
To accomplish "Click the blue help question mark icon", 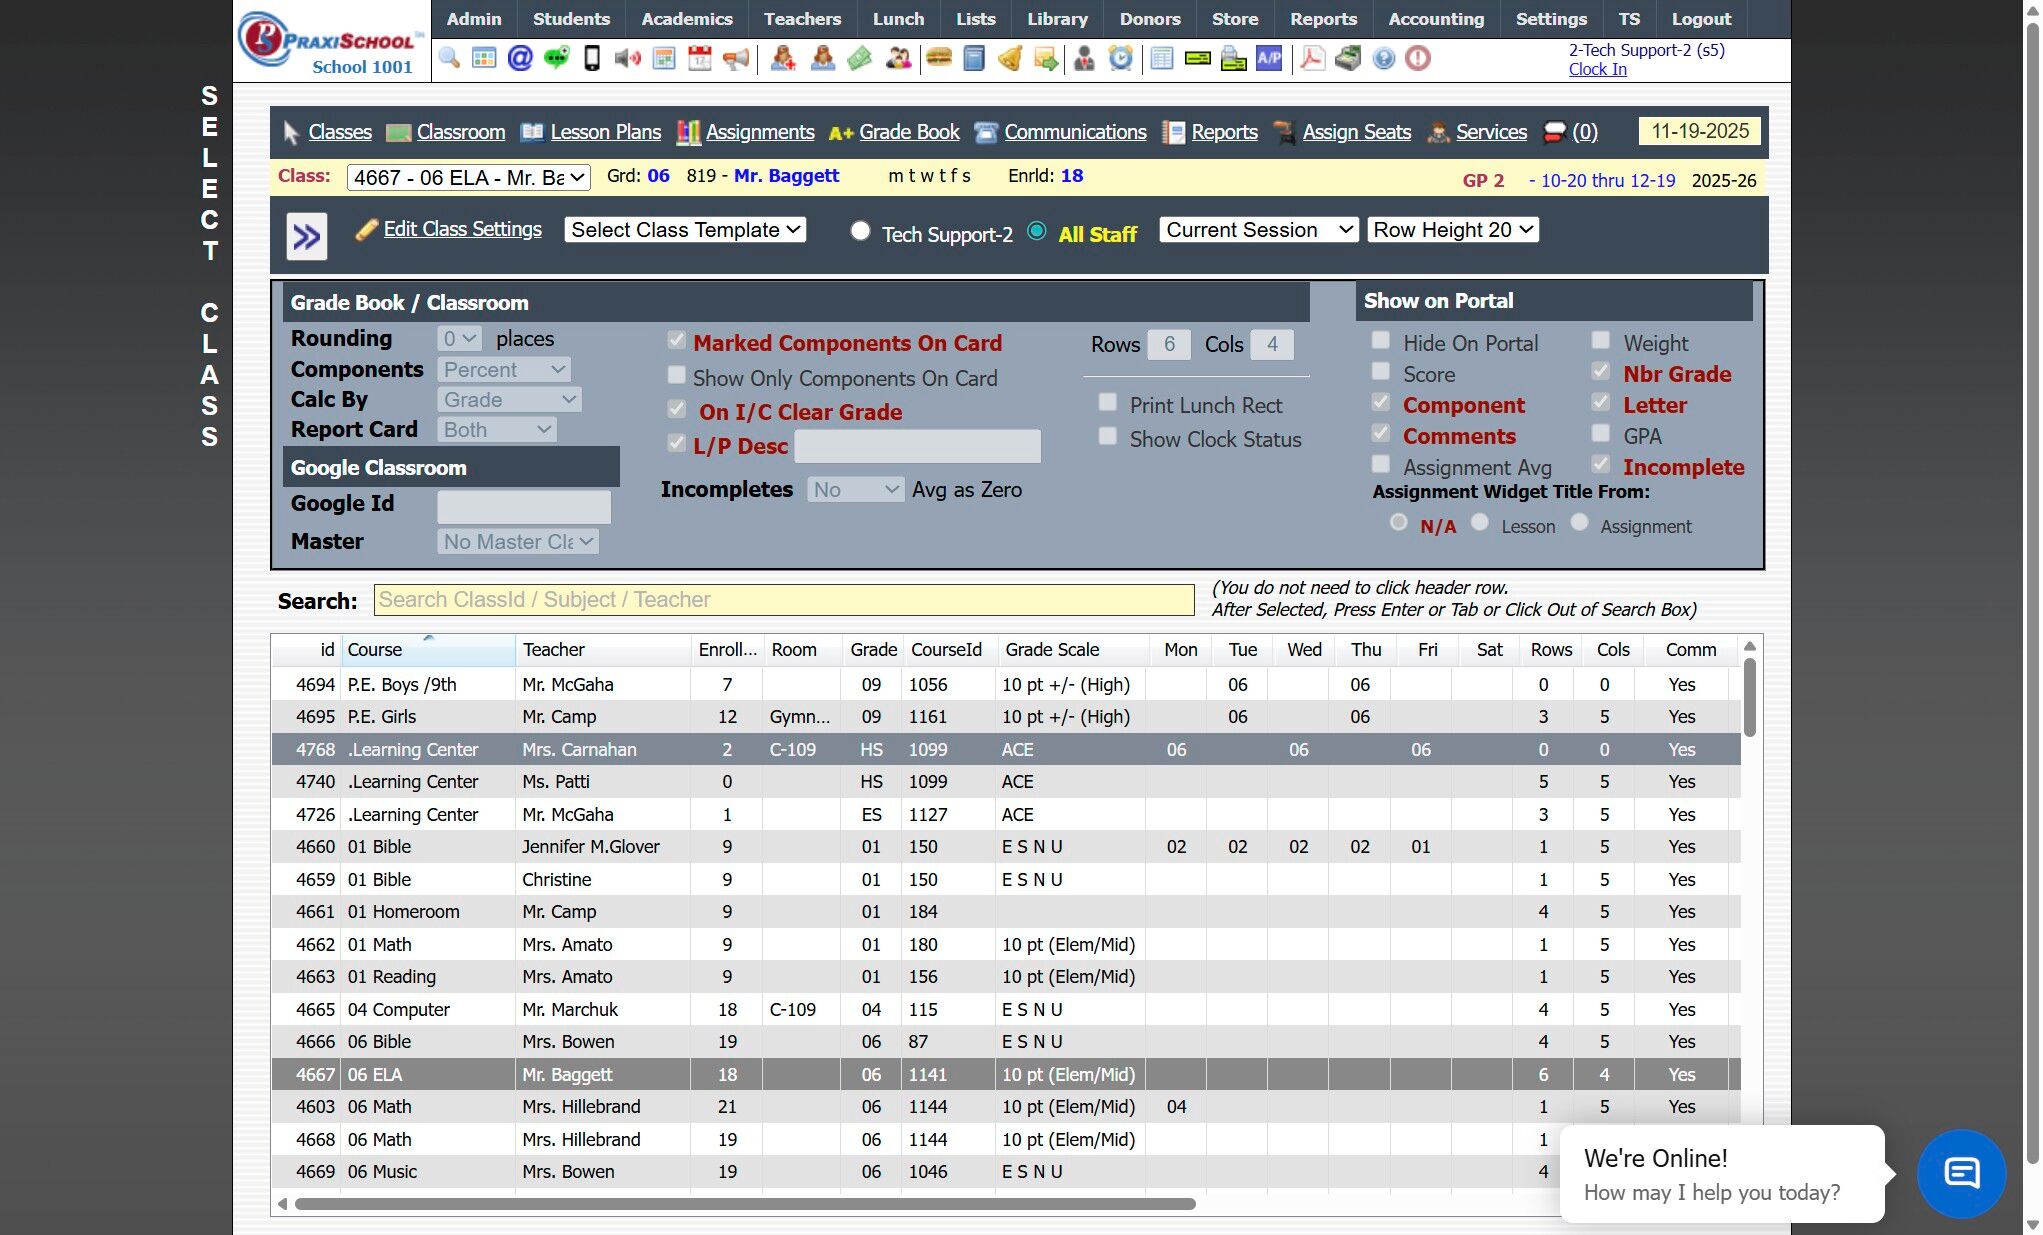I will (1383, 58).
